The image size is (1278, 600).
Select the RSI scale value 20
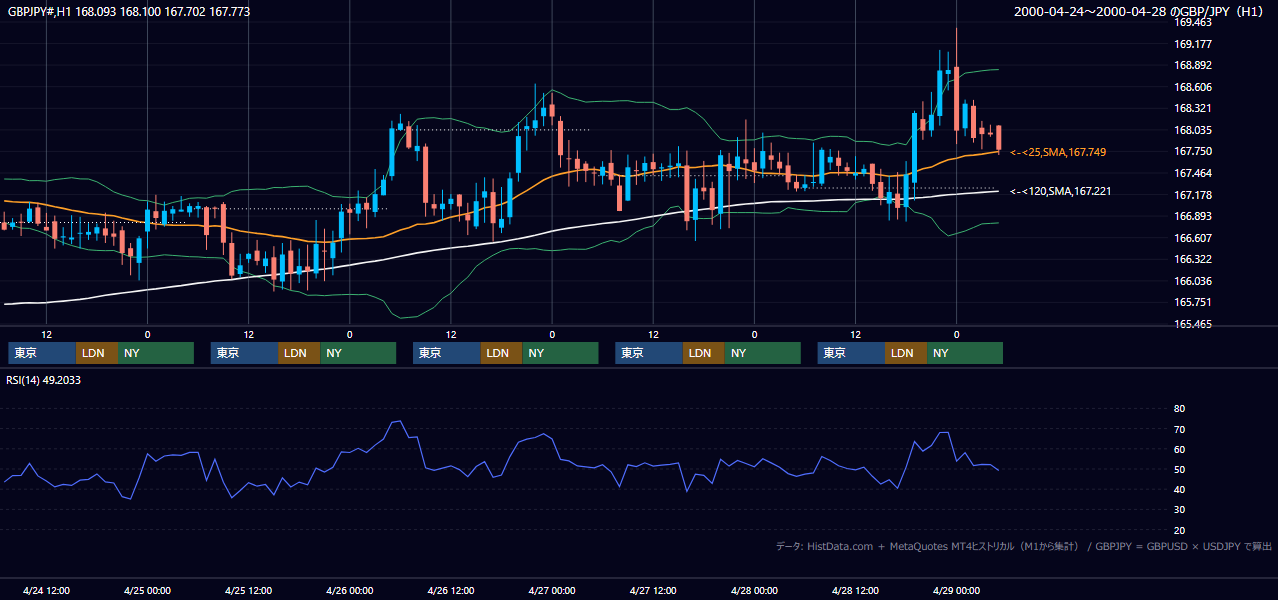pos(1180,530)
